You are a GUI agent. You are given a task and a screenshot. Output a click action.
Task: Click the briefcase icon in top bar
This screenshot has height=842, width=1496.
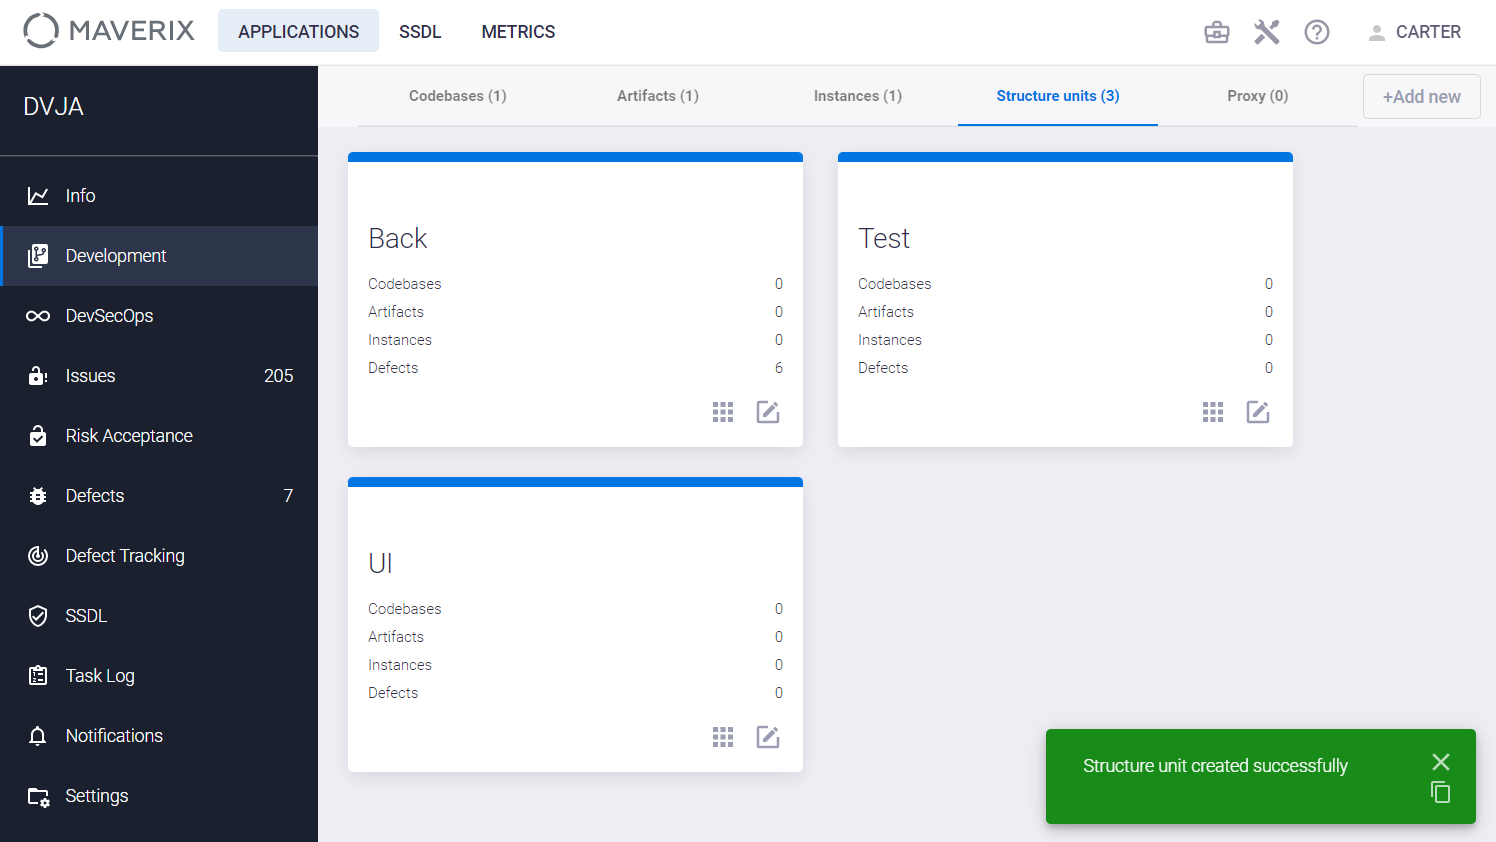pos(1216,32)
